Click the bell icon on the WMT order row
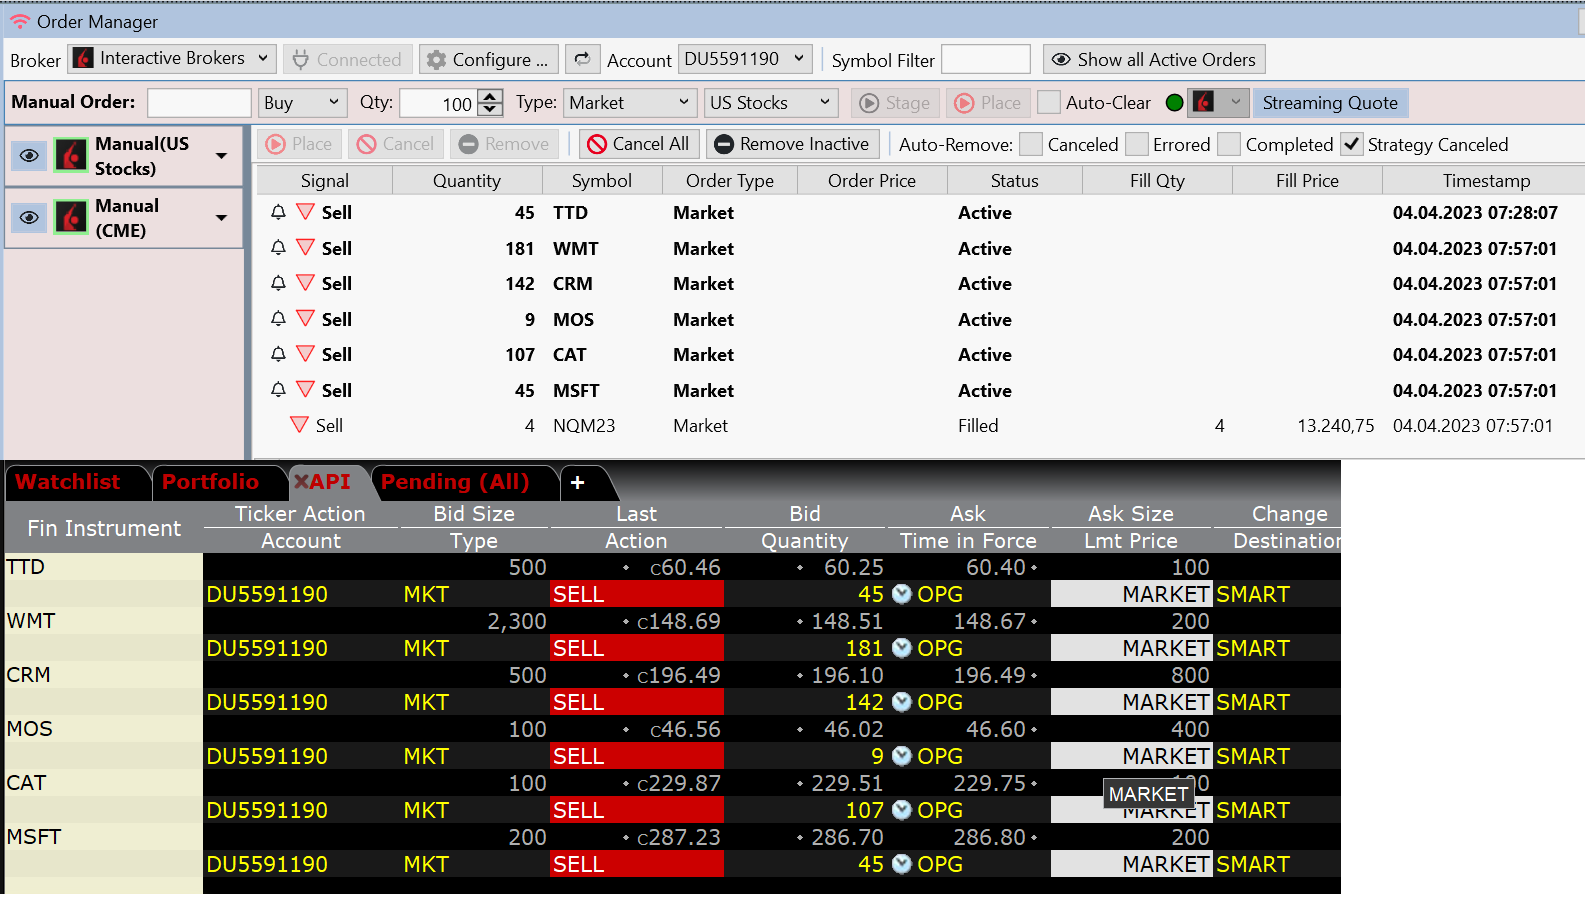1585x900 pixels. 279,248
